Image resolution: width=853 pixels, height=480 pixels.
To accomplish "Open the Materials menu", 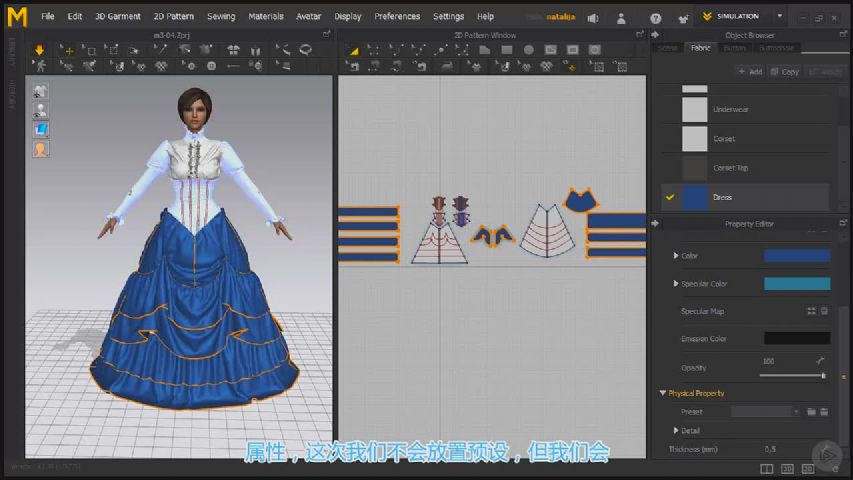I will 265,16.
